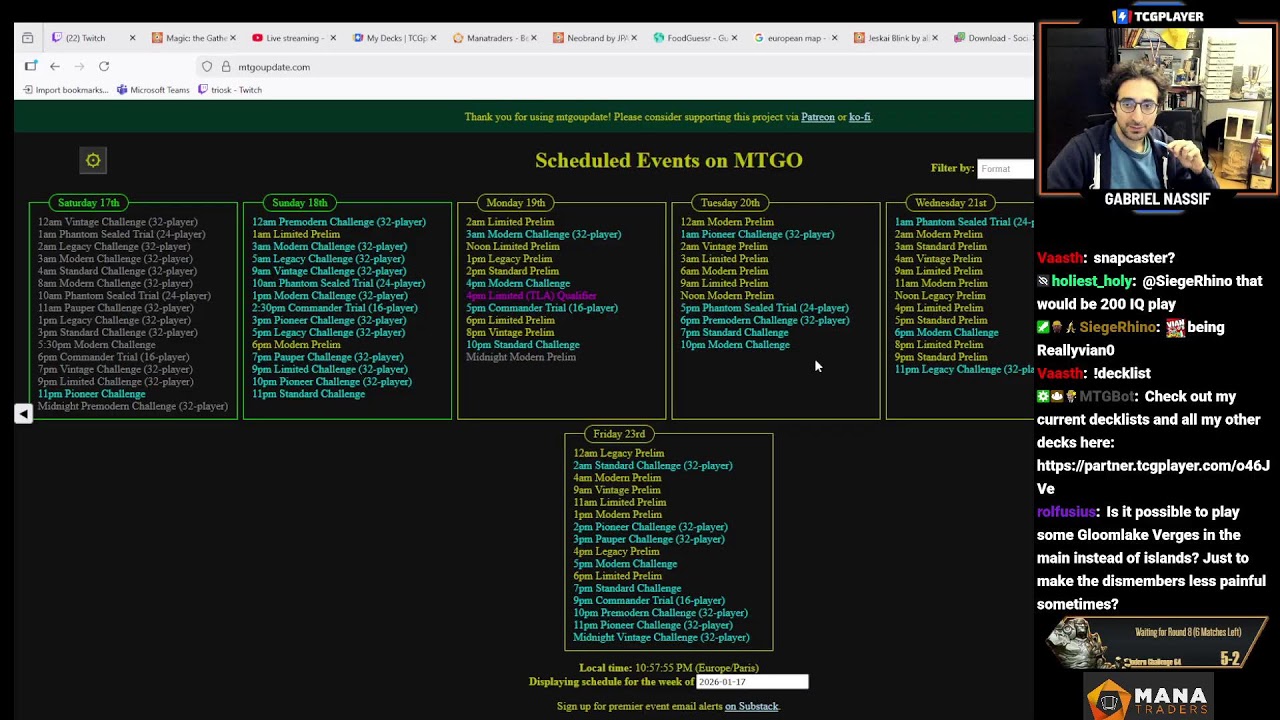Click the week date field 2026-01-17
This screenshot has width=1280, height=720.
coord(752,682)
